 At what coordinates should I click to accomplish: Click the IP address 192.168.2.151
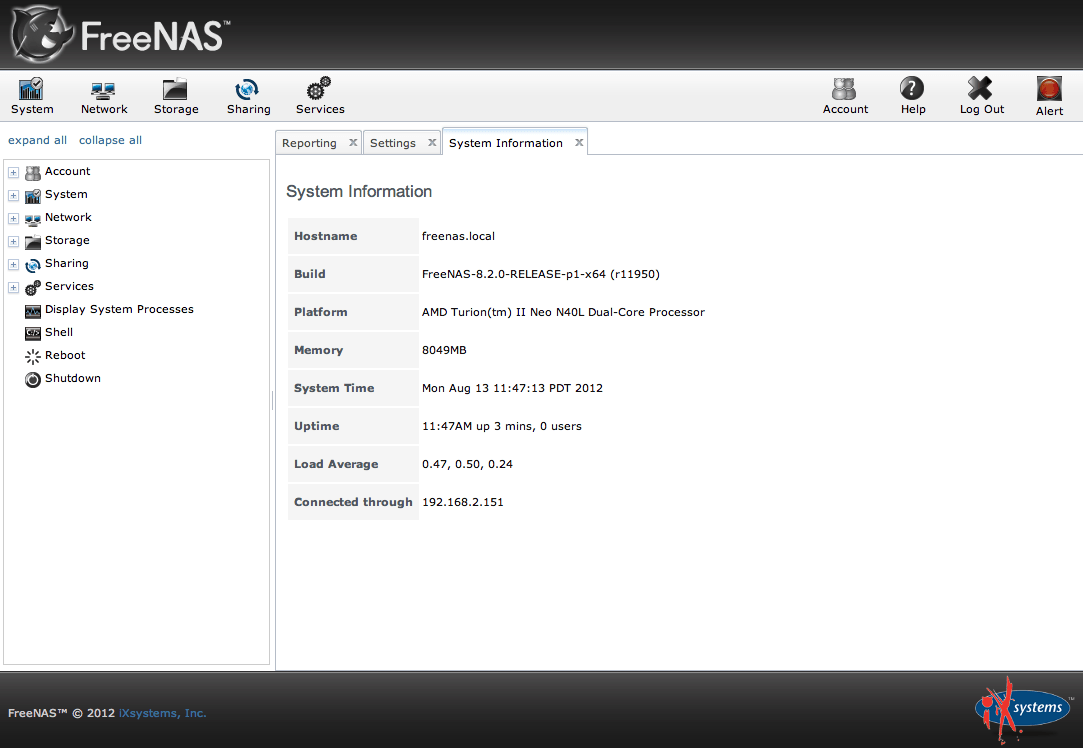[463, 502]
